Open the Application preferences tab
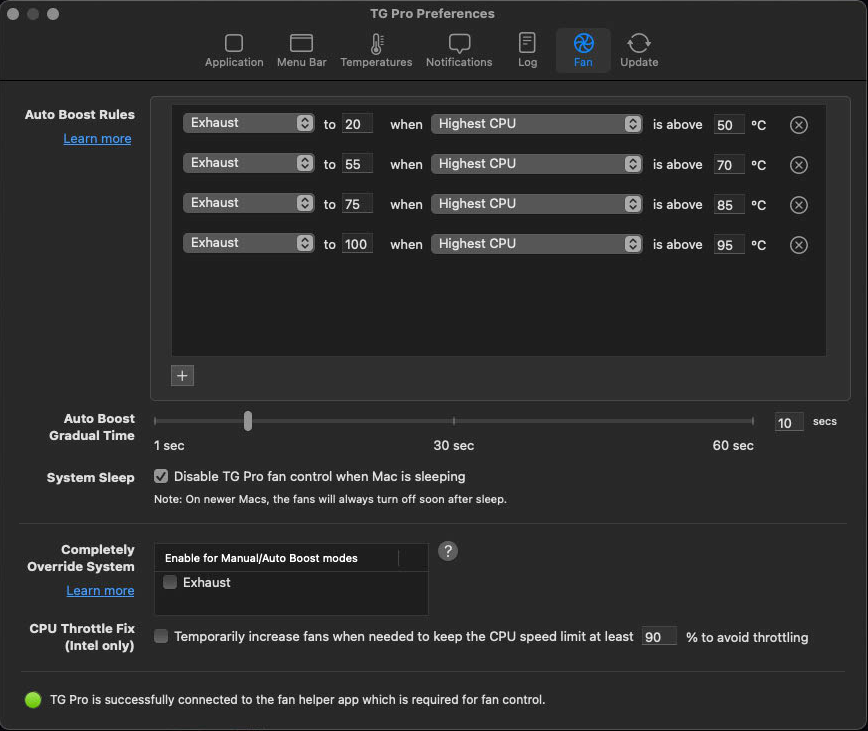The width and height of the screenshot is (868, 731). coord(234,50)
